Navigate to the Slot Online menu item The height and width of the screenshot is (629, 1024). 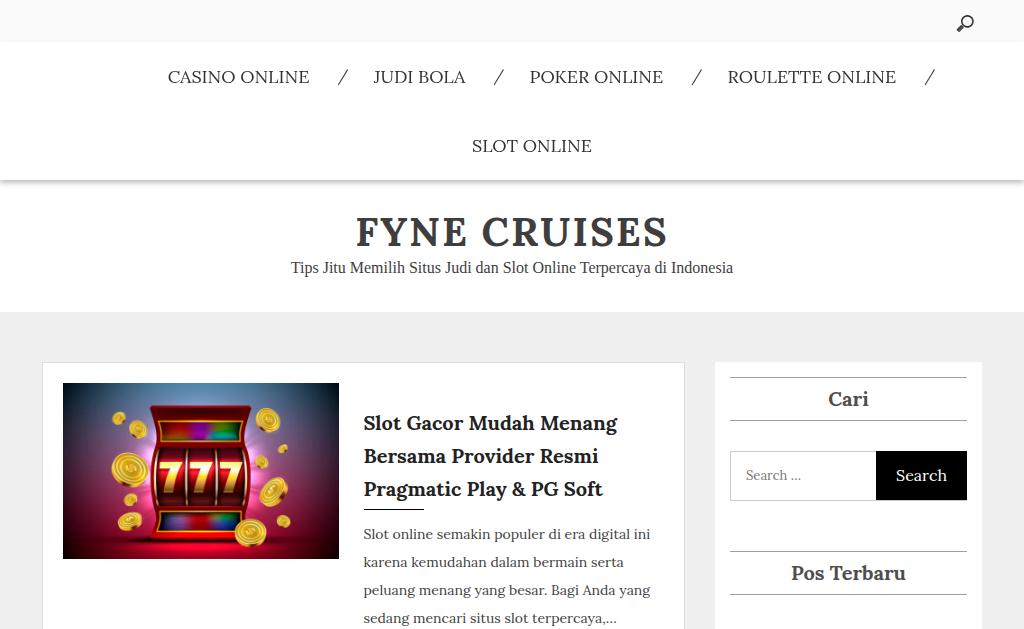(x=532, y=146)
